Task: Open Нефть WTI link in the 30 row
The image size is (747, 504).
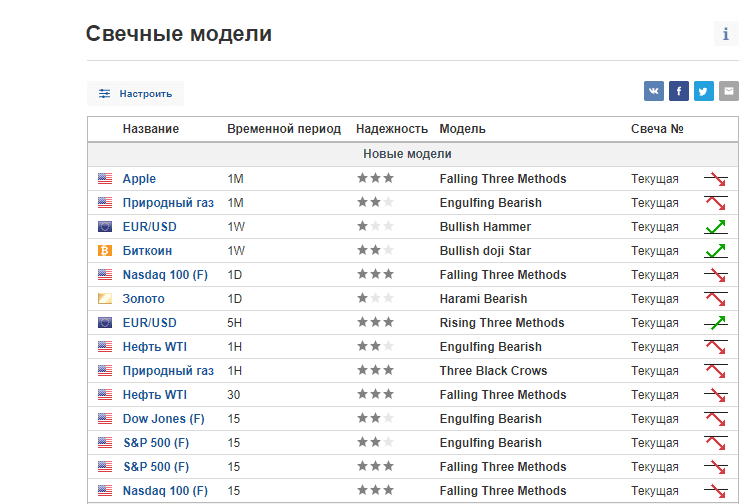Action: point(155,394)
